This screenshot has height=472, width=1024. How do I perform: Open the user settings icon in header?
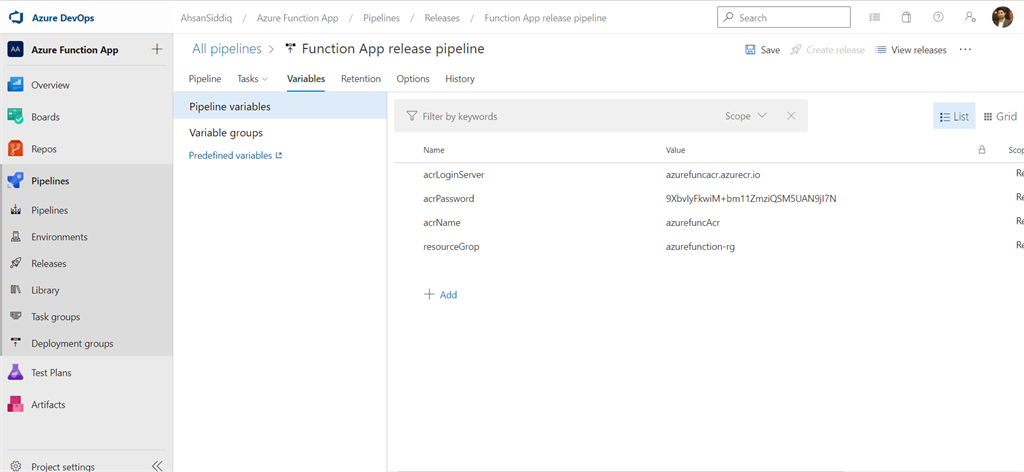(970, 18)
